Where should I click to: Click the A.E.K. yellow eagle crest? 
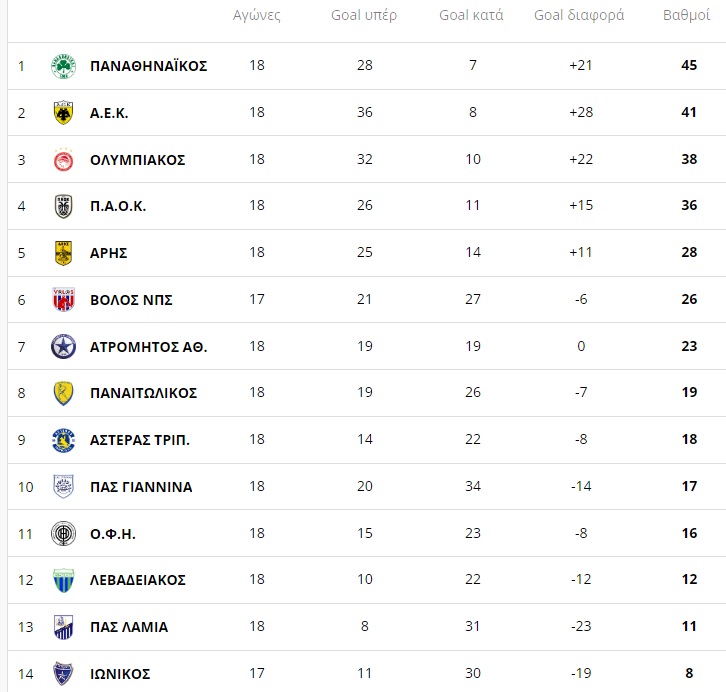click(63, 112)
